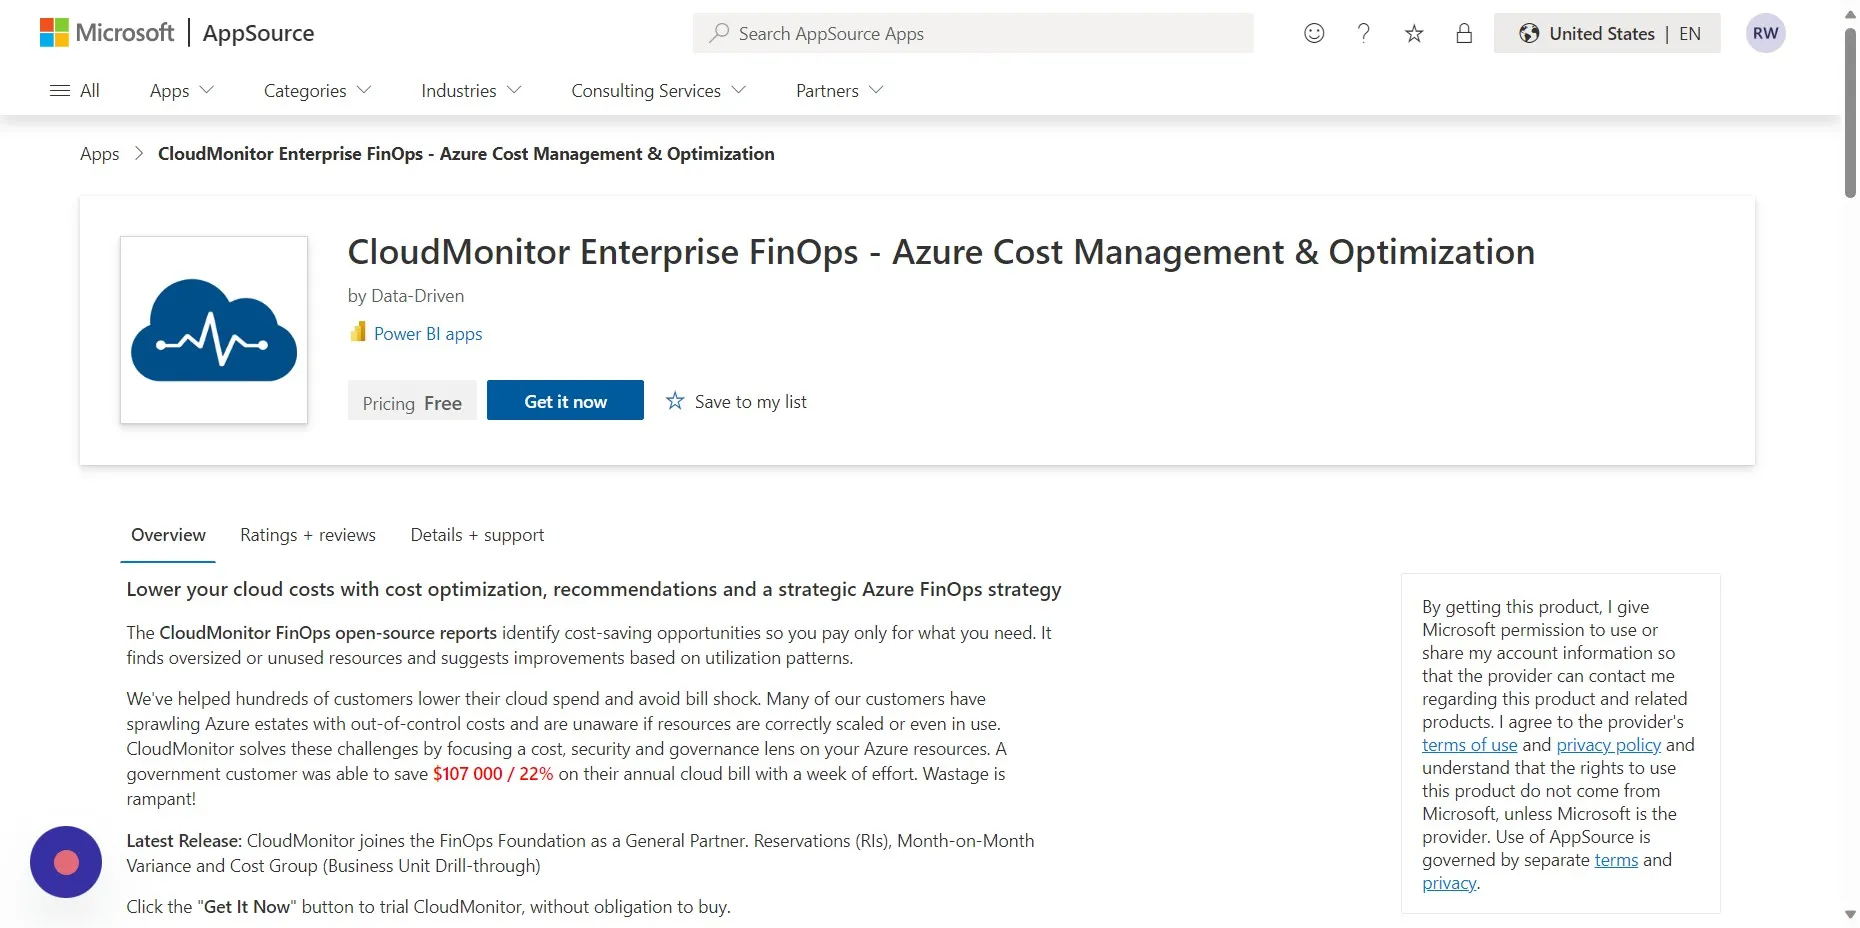Open the All hamburger menu

pos(75,90)
